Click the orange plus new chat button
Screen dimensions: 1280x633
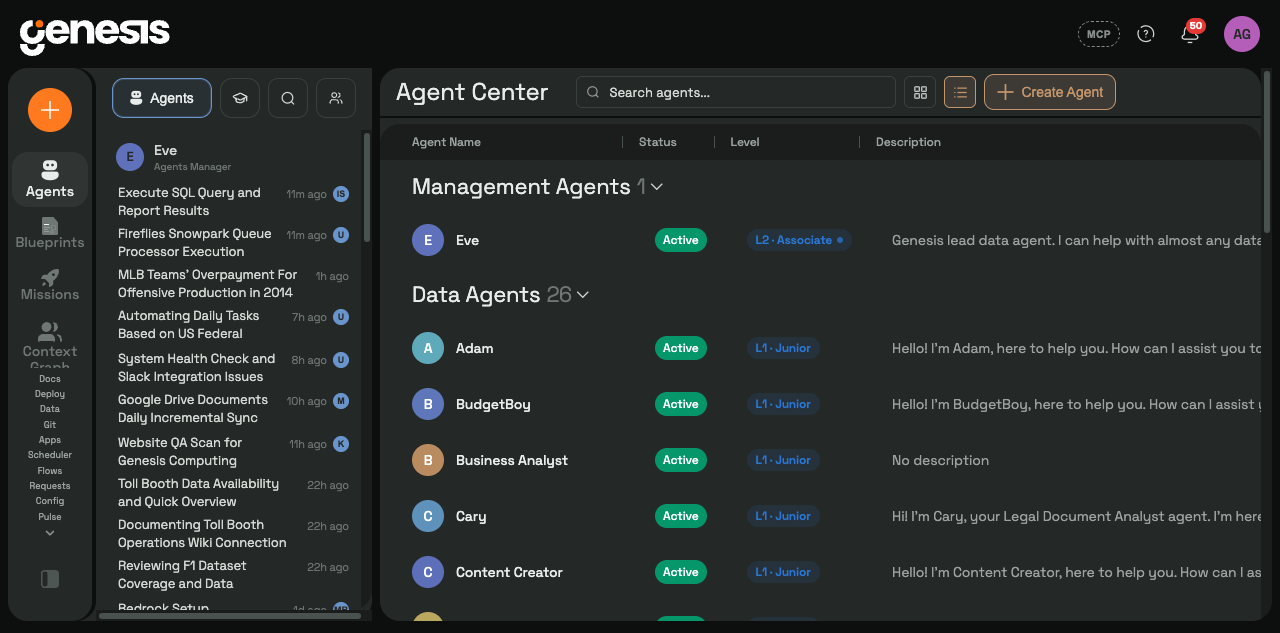[x=50, y=110]
